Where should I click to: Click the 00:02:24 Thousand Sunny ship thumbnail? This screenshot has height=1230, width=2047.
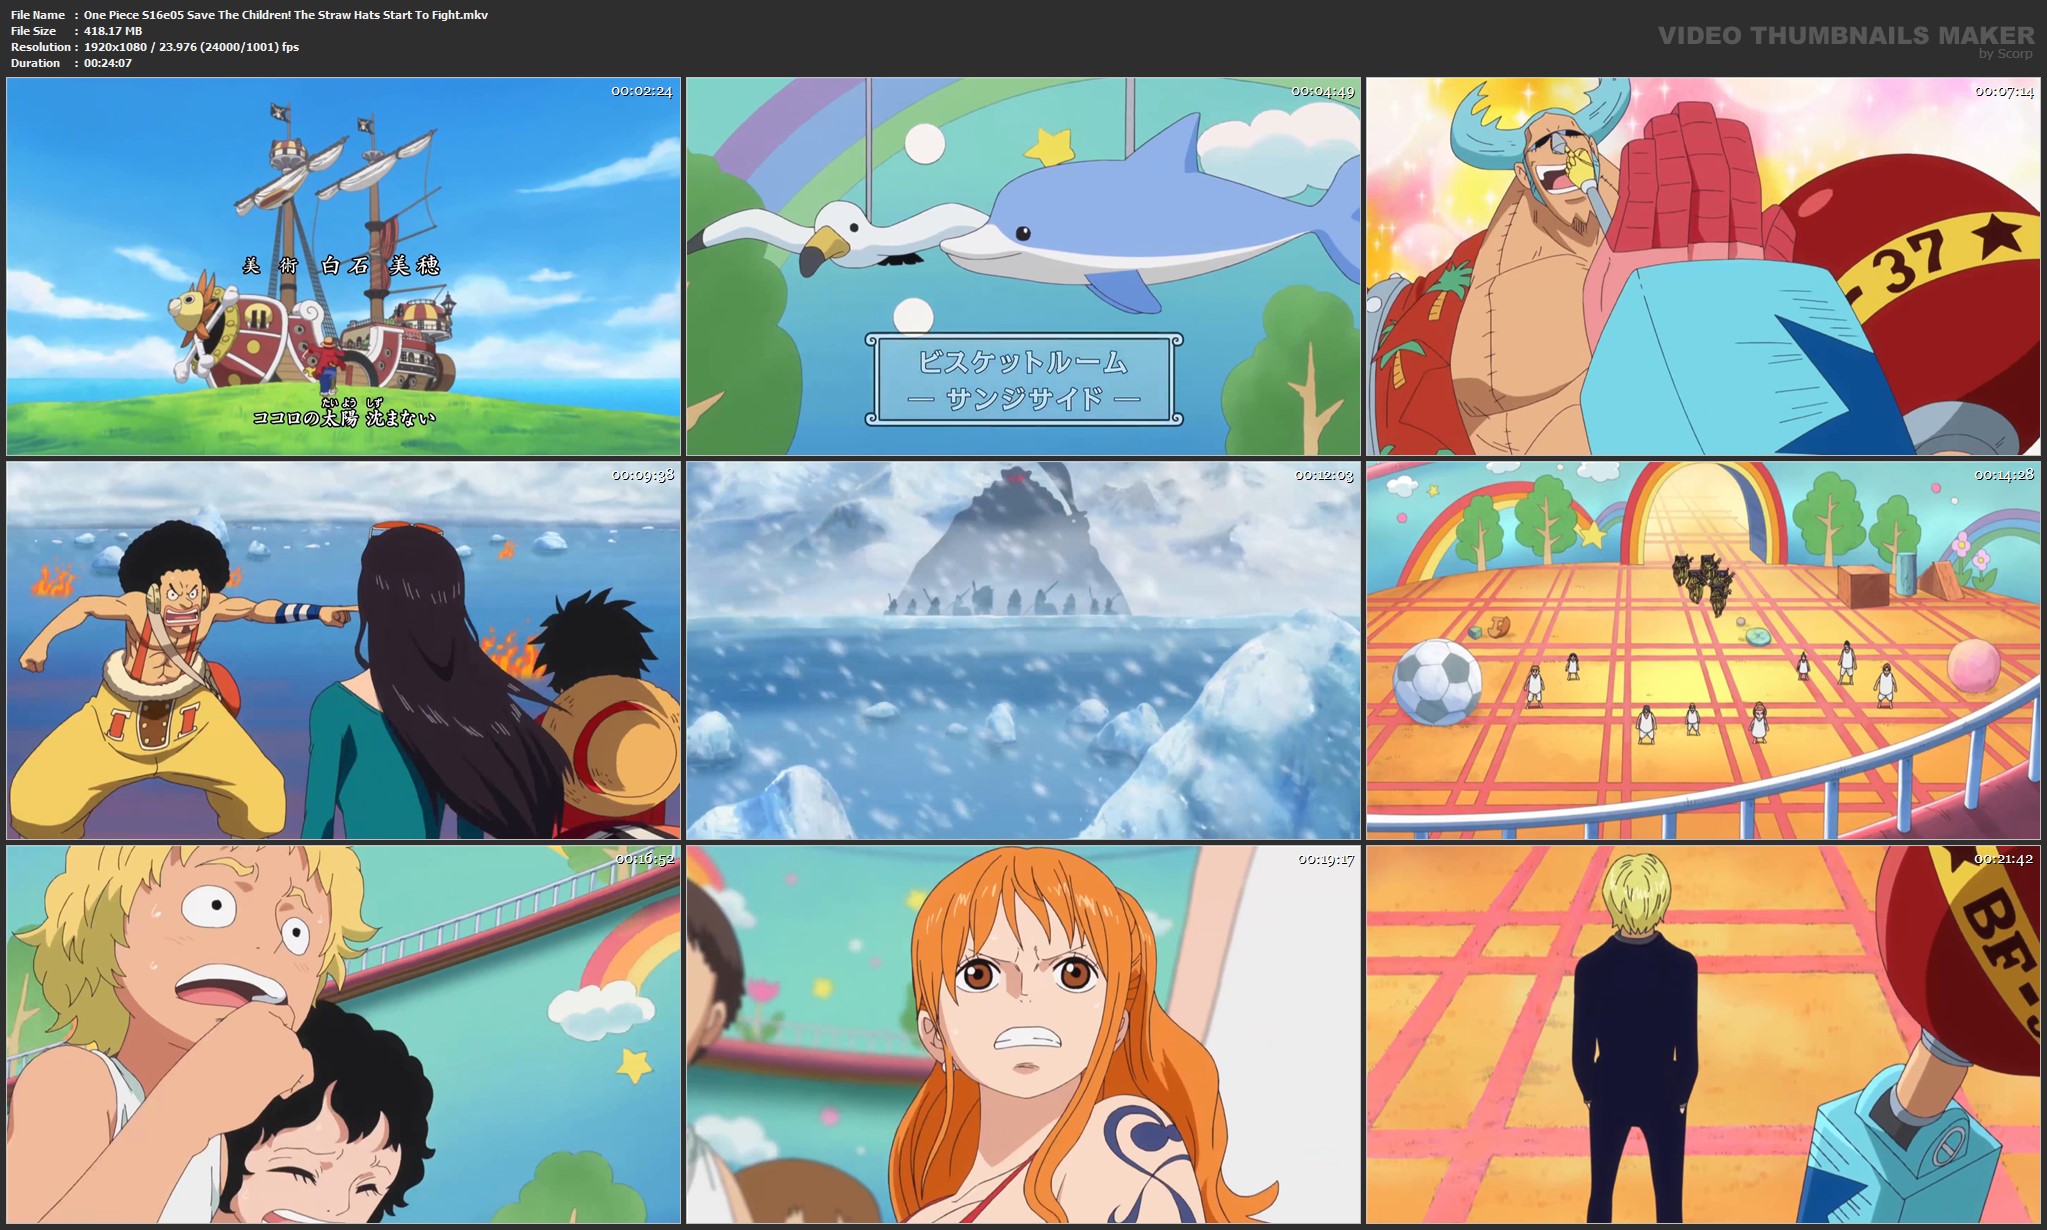coord(343,266)
